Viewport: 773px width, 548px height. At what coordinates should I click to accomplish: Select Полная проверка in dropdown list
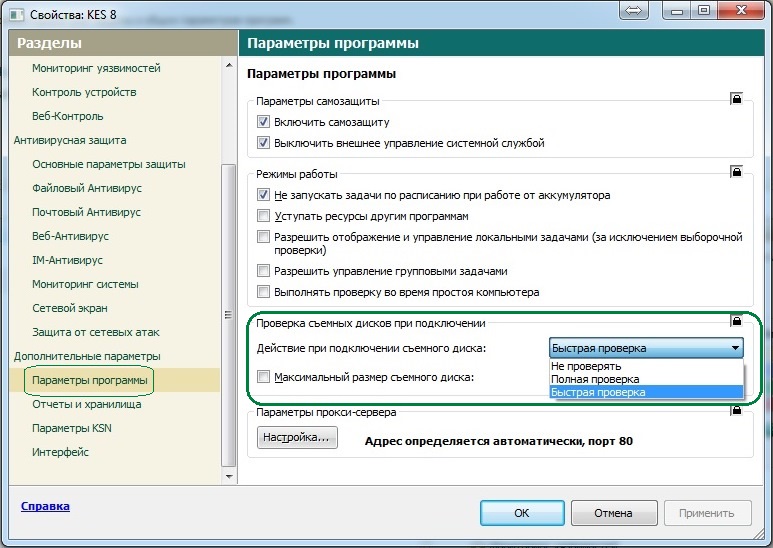[646, 379]
